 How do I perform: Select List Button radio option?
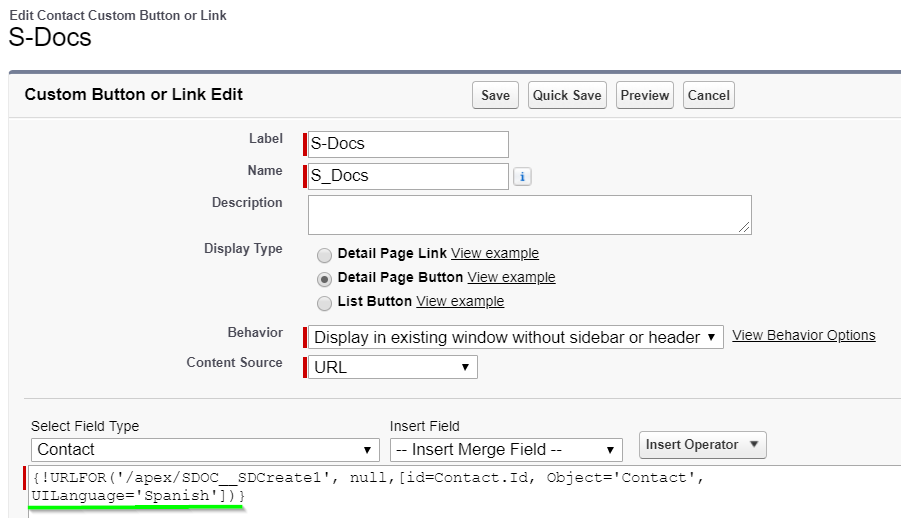(325, 303)
